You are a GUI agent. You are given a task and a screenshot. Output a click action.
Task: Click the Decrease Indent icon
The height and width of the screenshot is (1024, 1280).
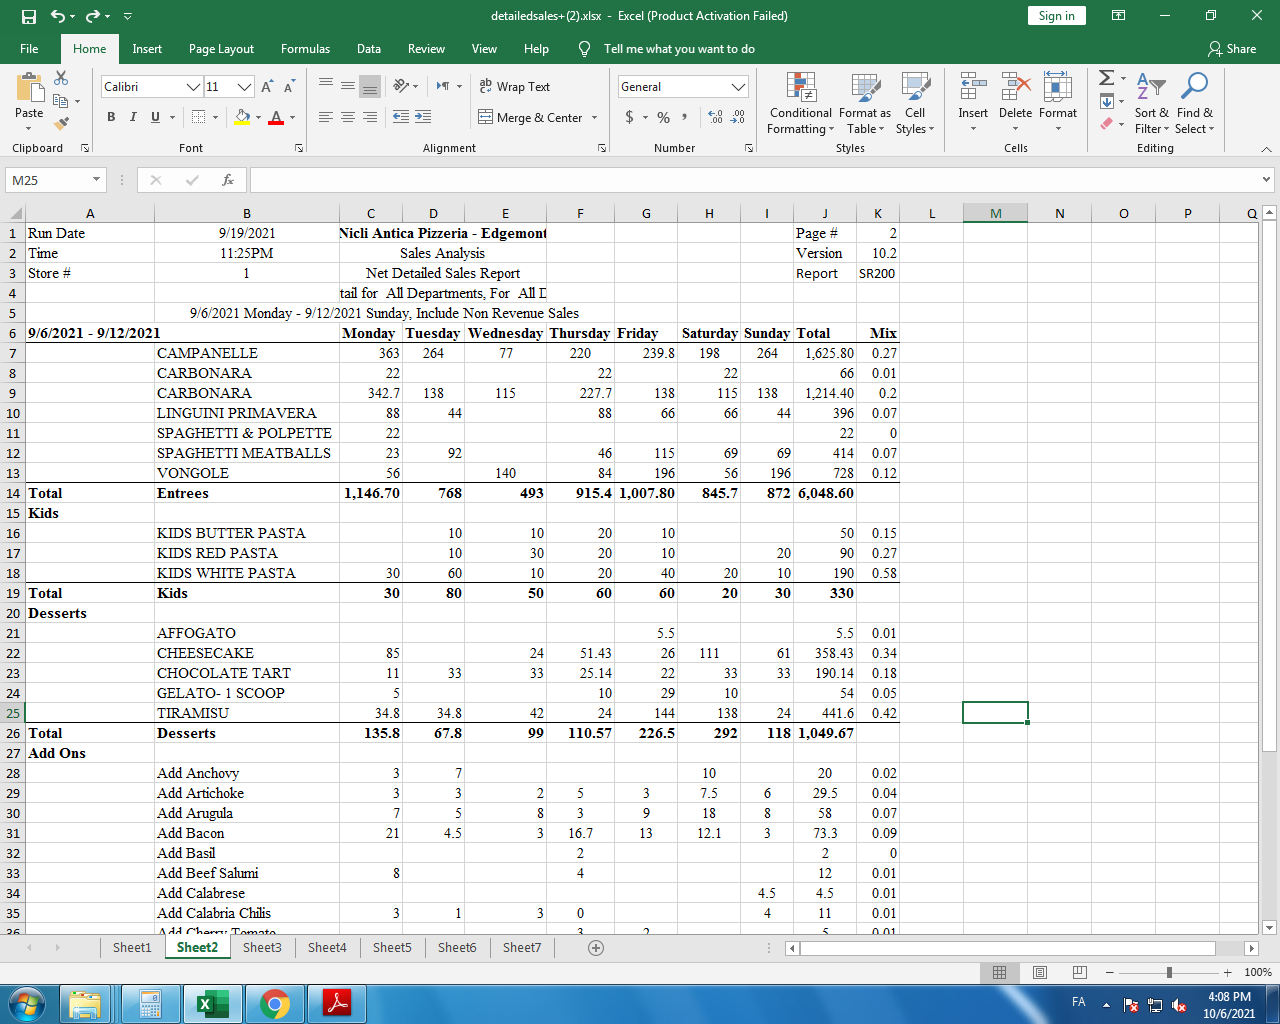coord(401,117)
